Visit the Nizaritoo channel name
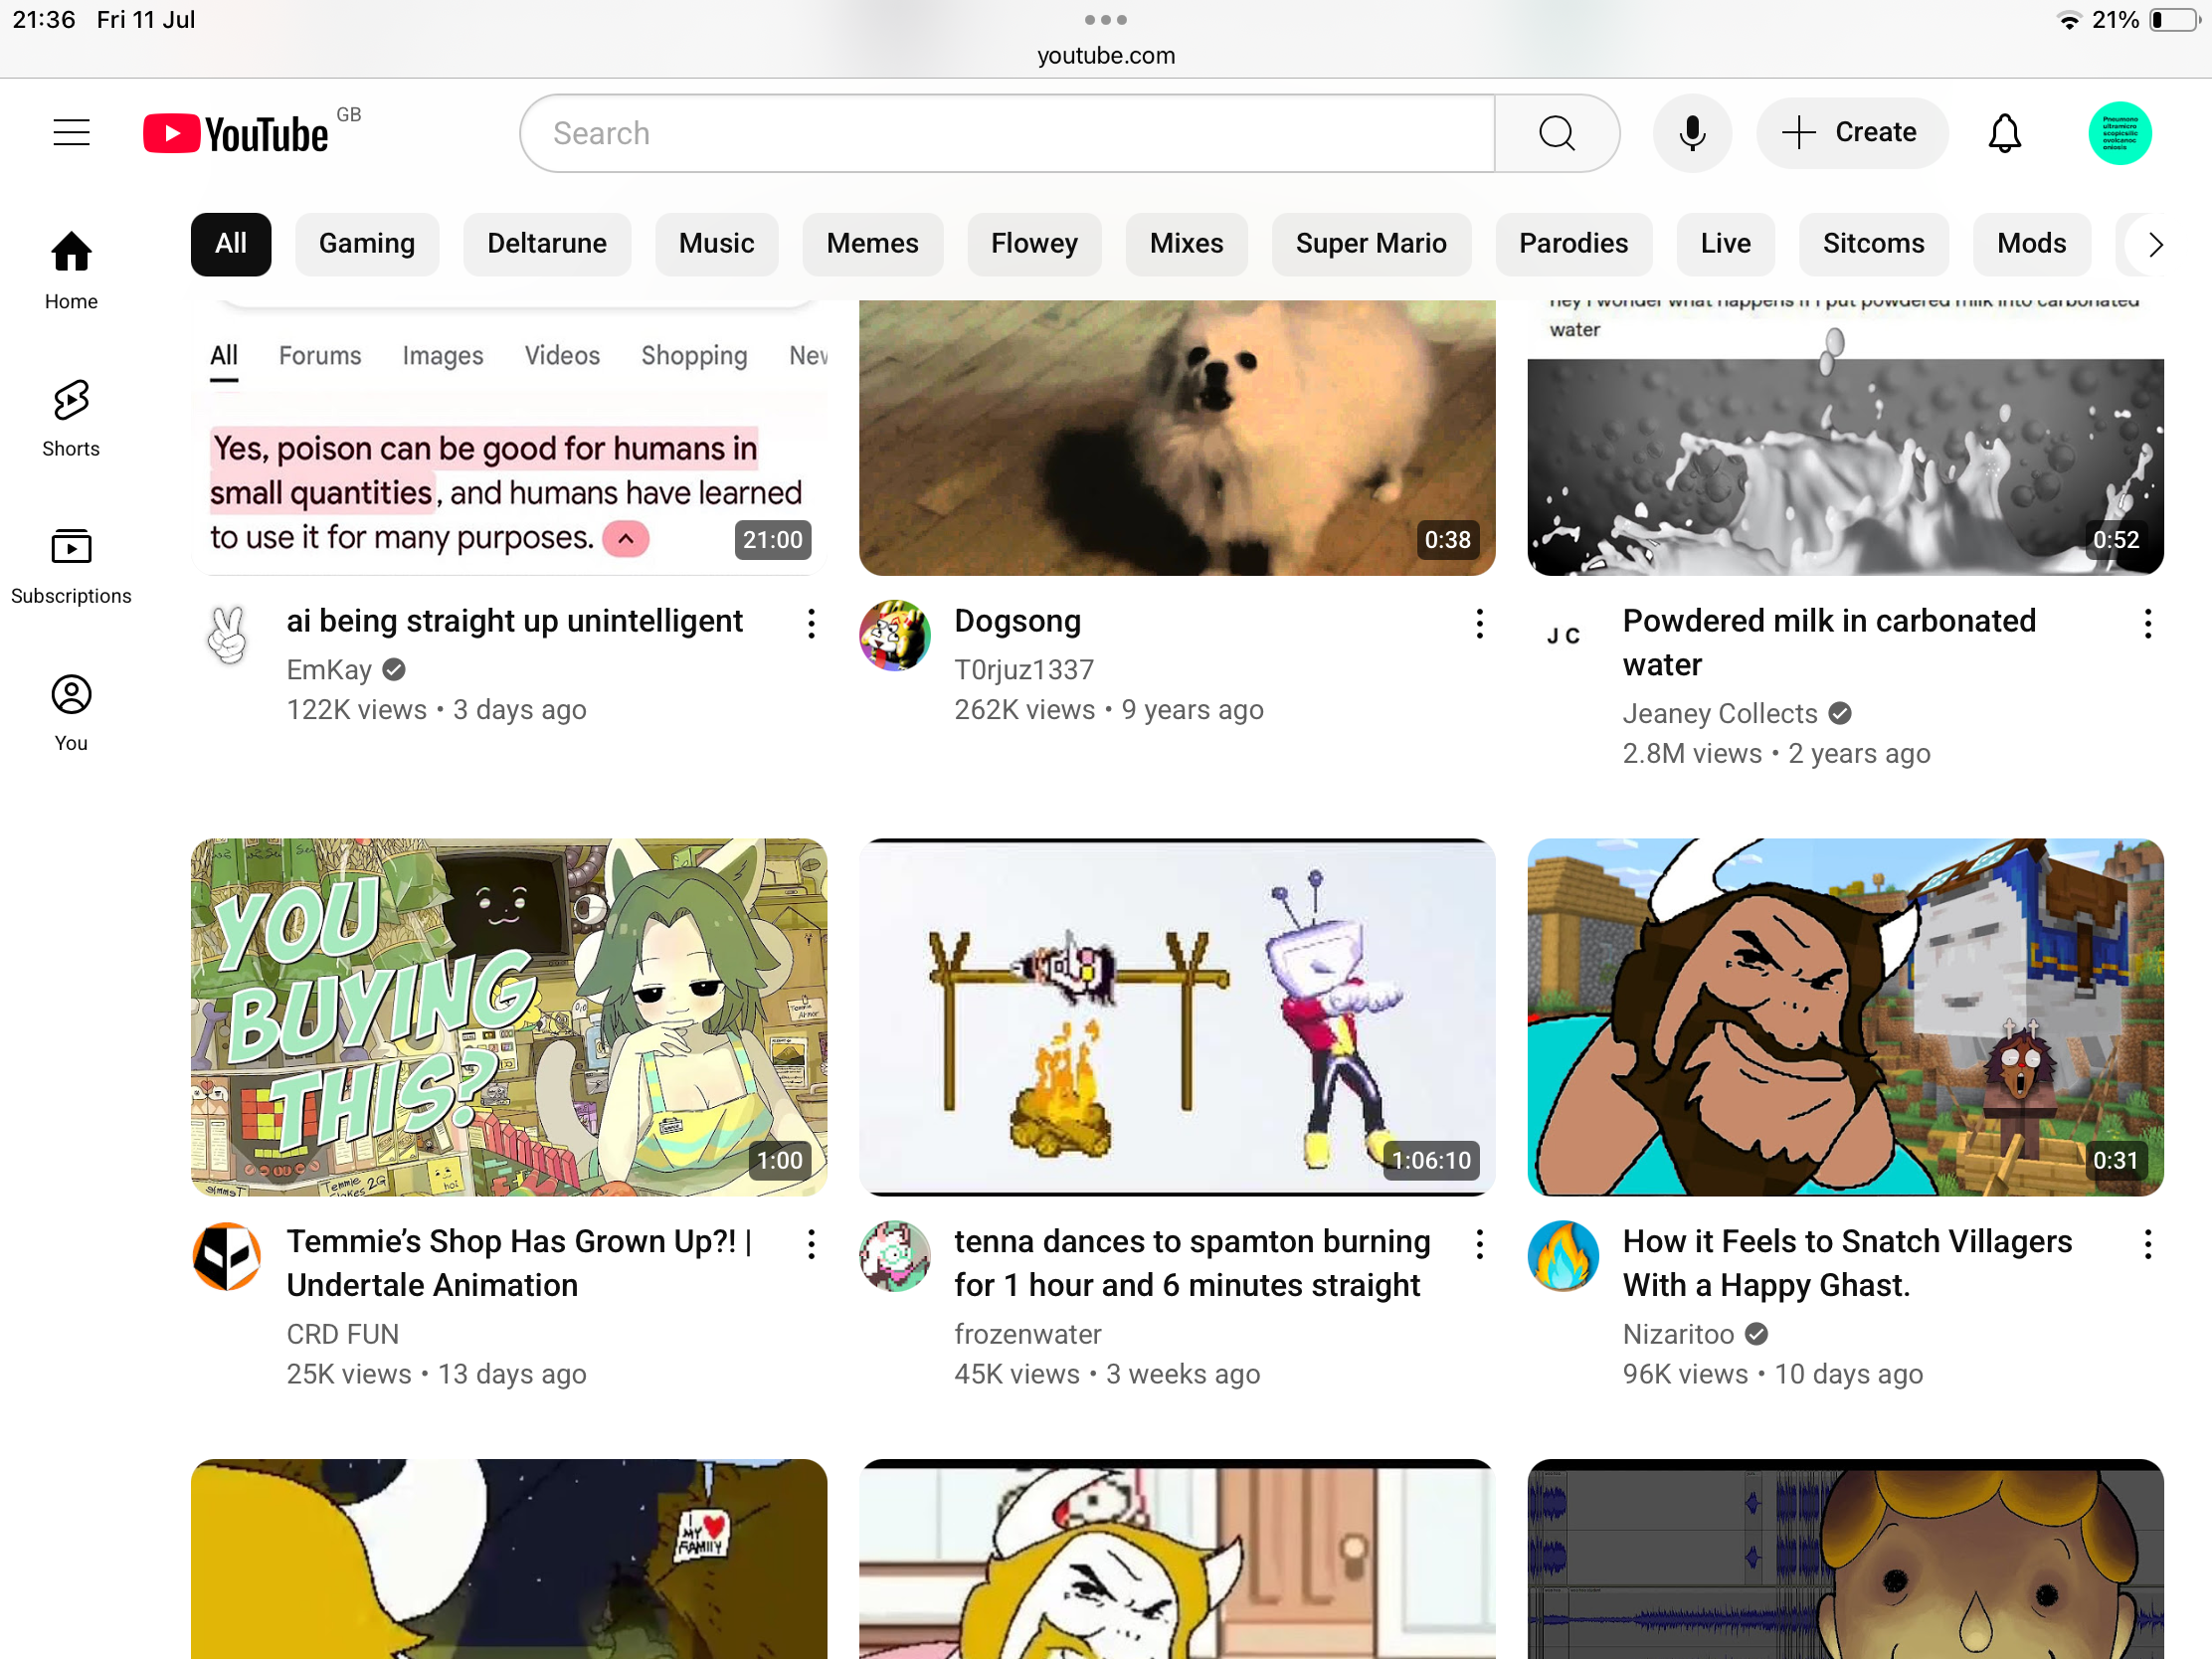Viewport: 2212px width, 1659px height. pyautogui.click(x=1678, y=1335)
